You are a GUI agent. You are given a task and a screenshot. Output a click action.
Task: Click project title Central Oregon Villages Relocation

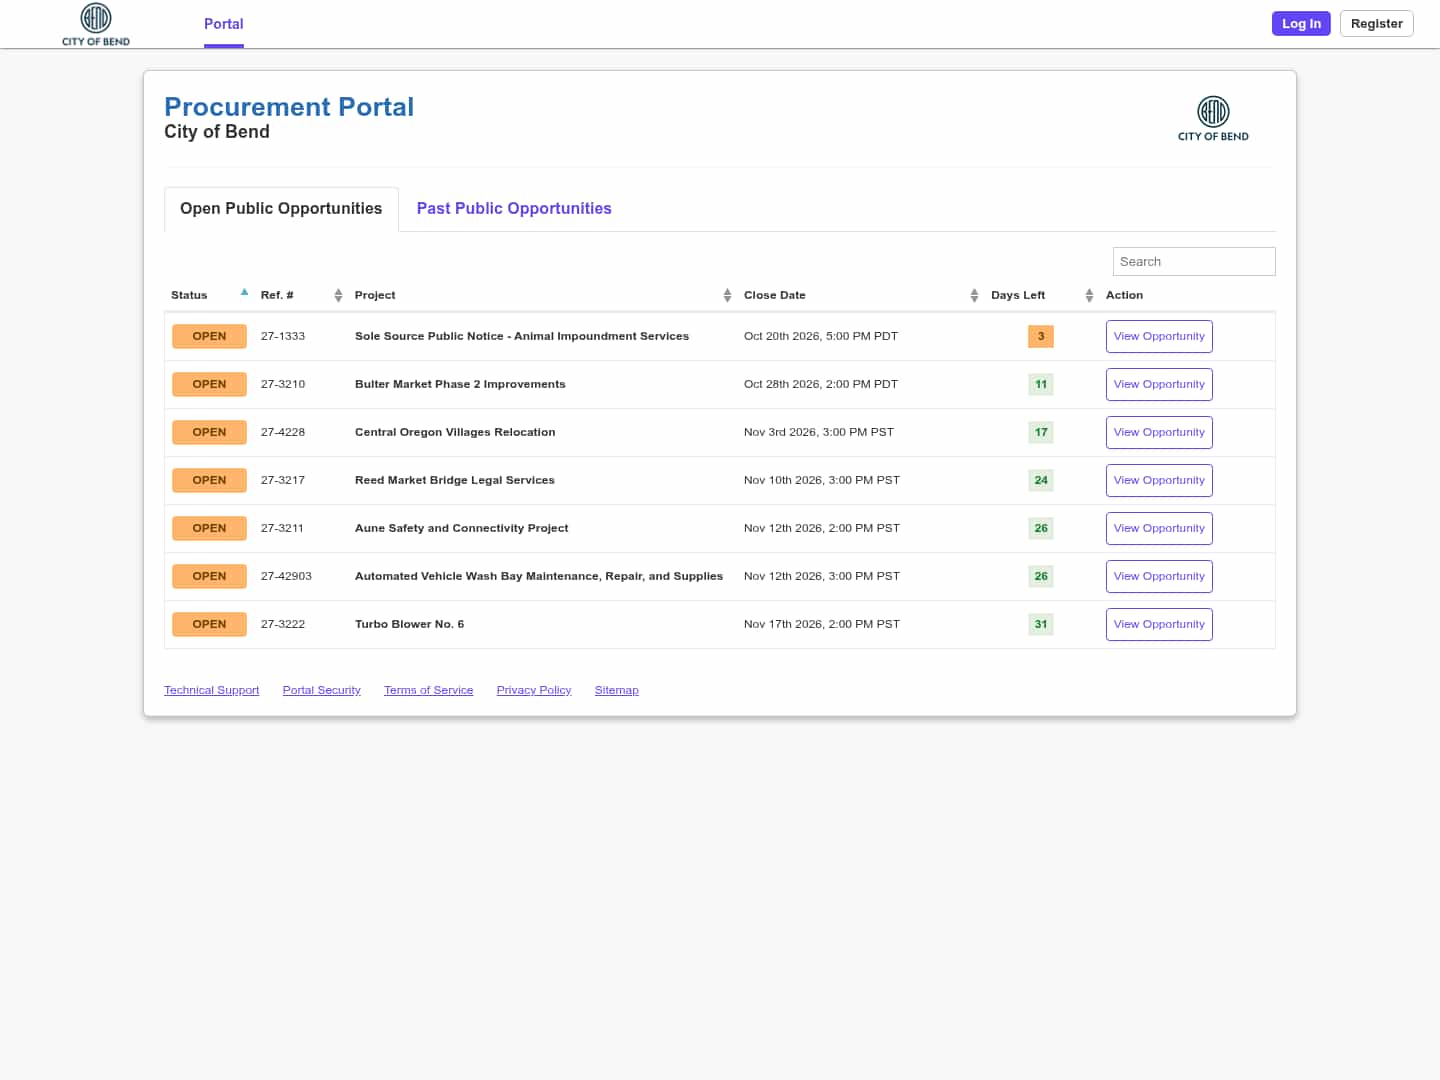(455, 432)
